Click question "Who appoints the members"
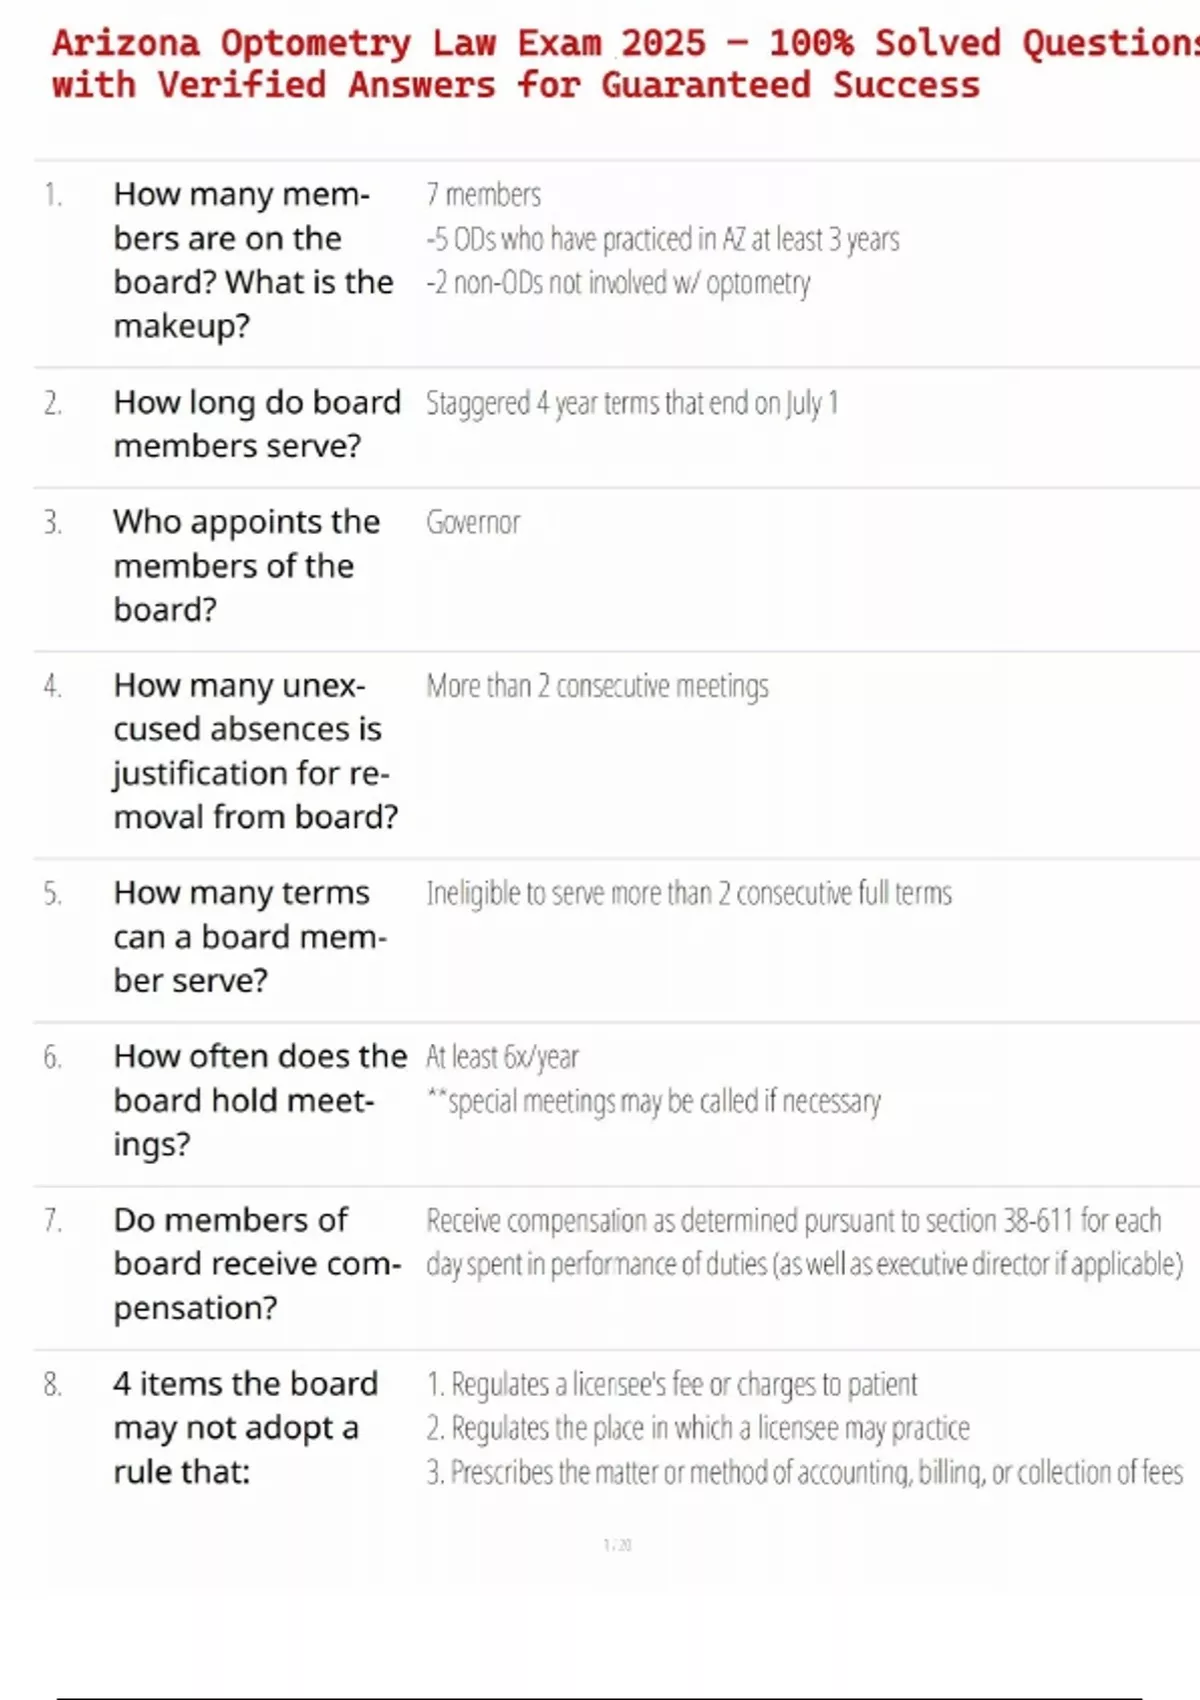Viewport: 1200px width, 1700px height. [x=246, y=565]
